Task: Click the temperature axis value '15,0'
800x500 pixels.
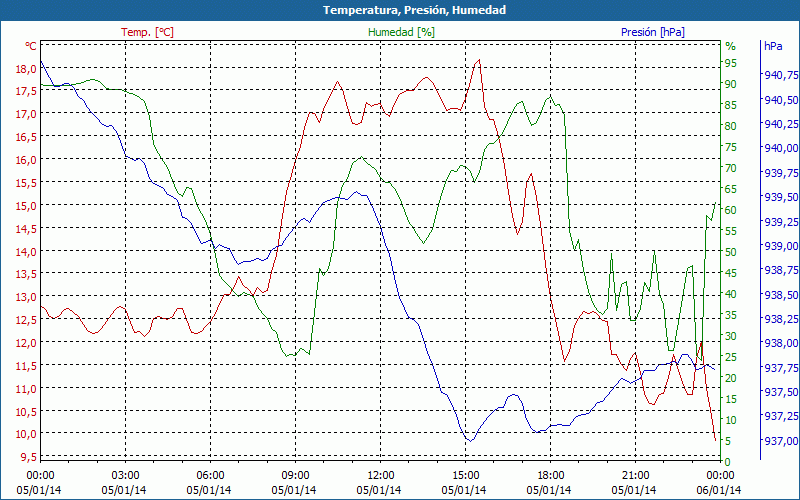Action: pos(27,206)
